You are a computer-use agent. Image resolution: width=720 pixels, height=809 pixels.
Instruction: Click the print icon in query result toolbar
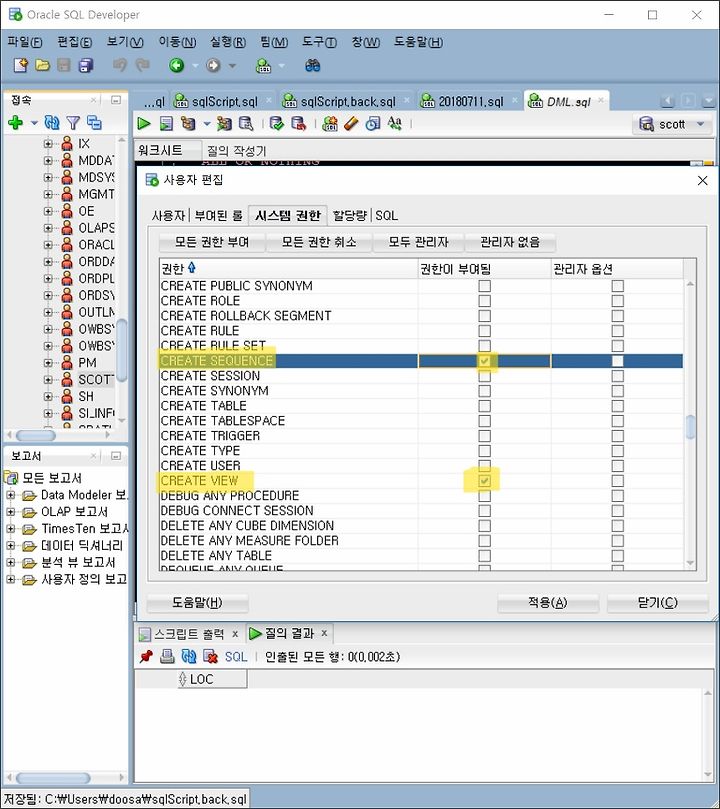[x=167, y=656]
